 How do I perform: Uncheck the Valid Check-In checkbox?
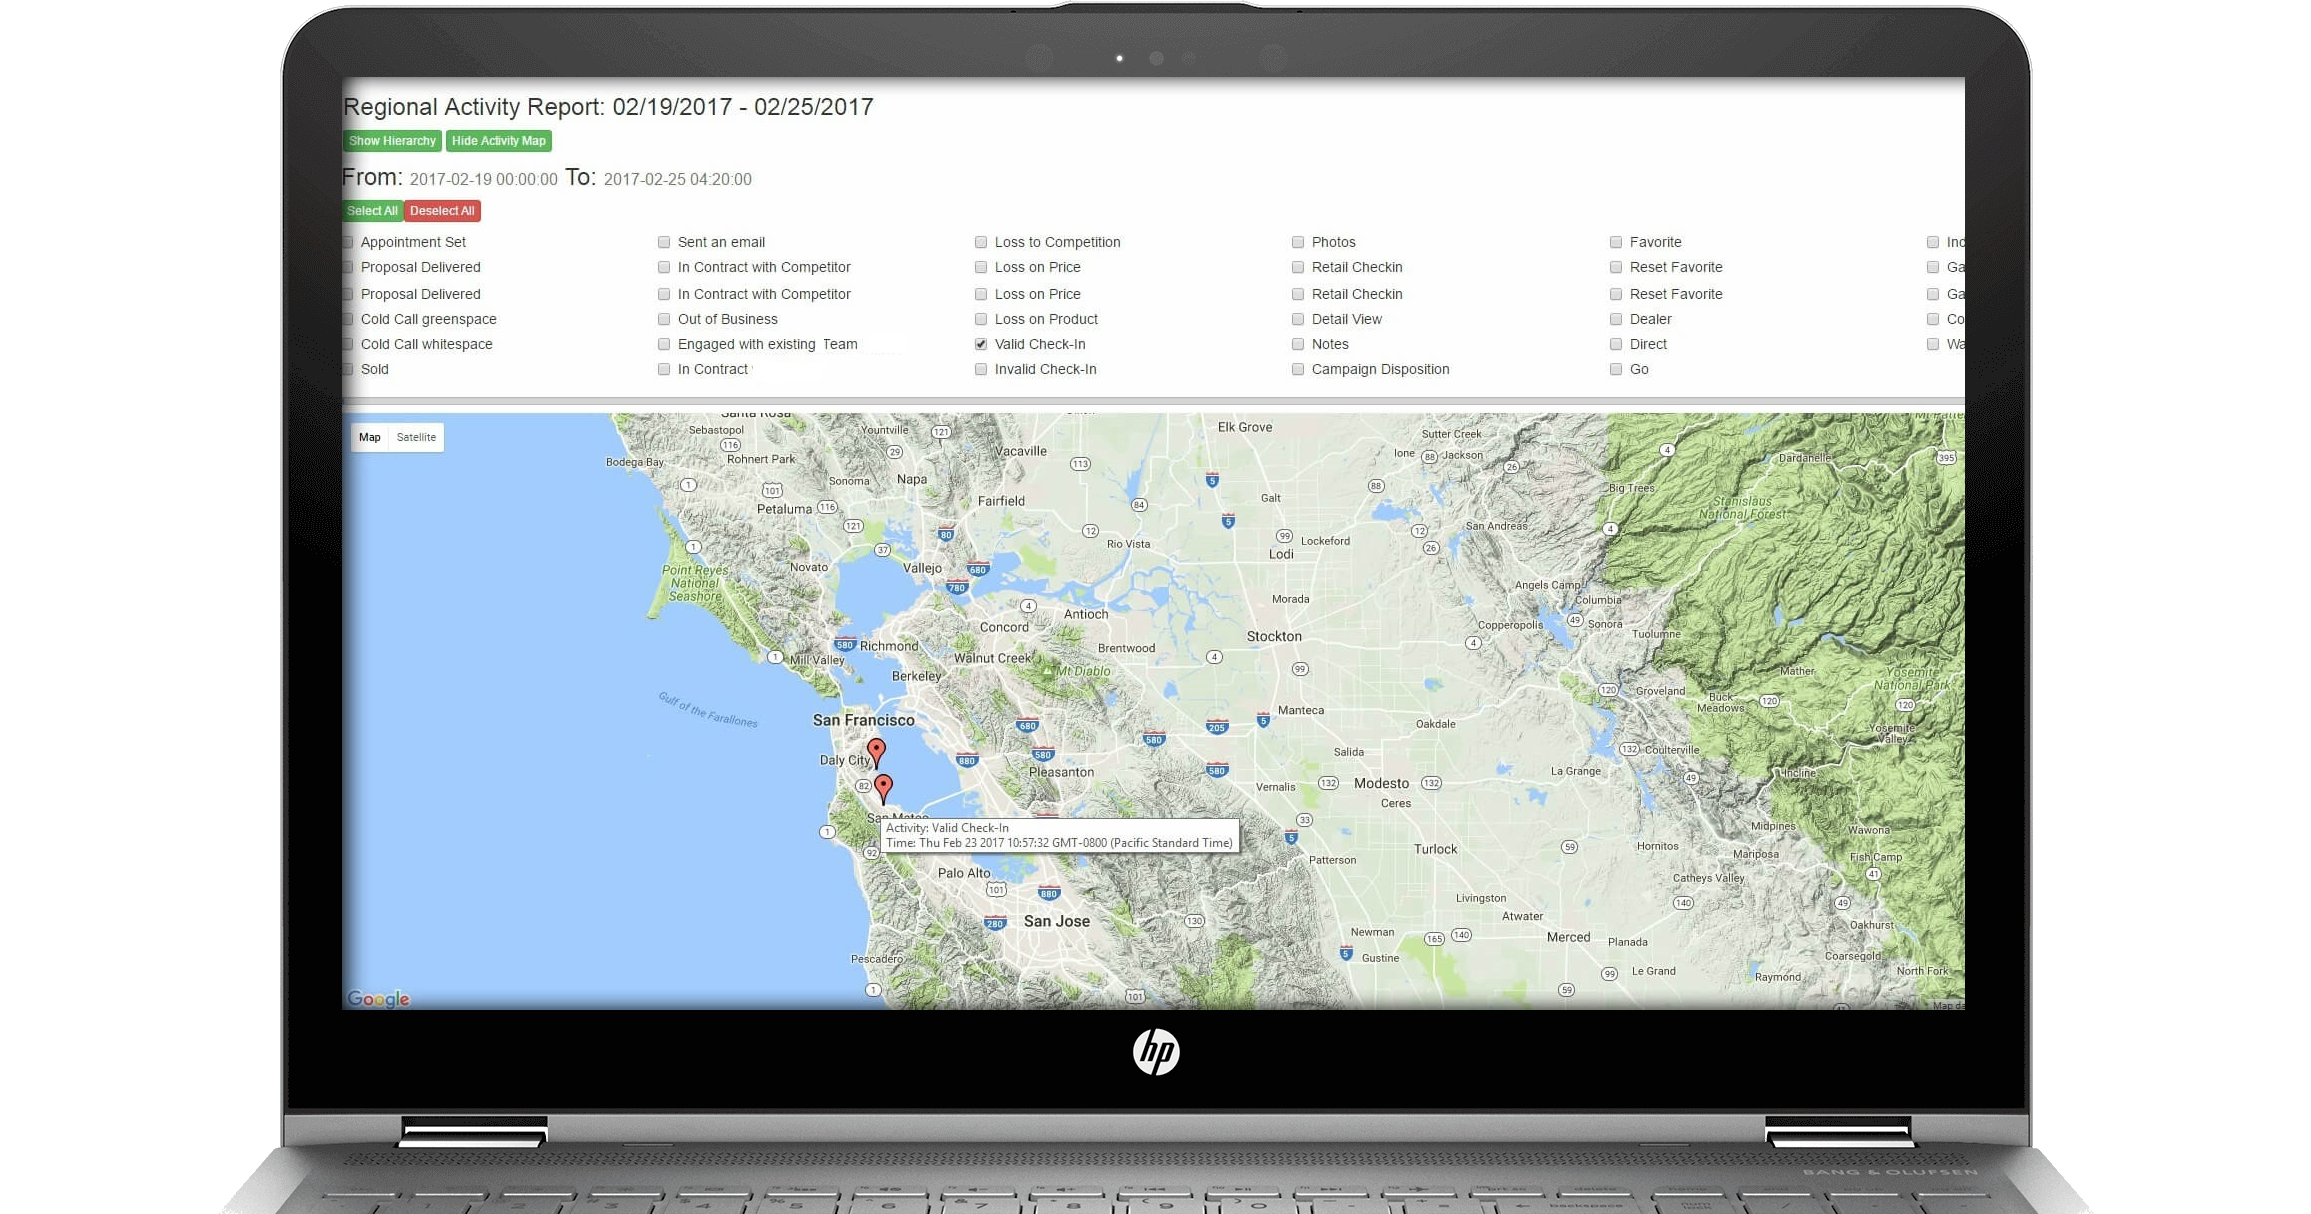pos(981,344)
